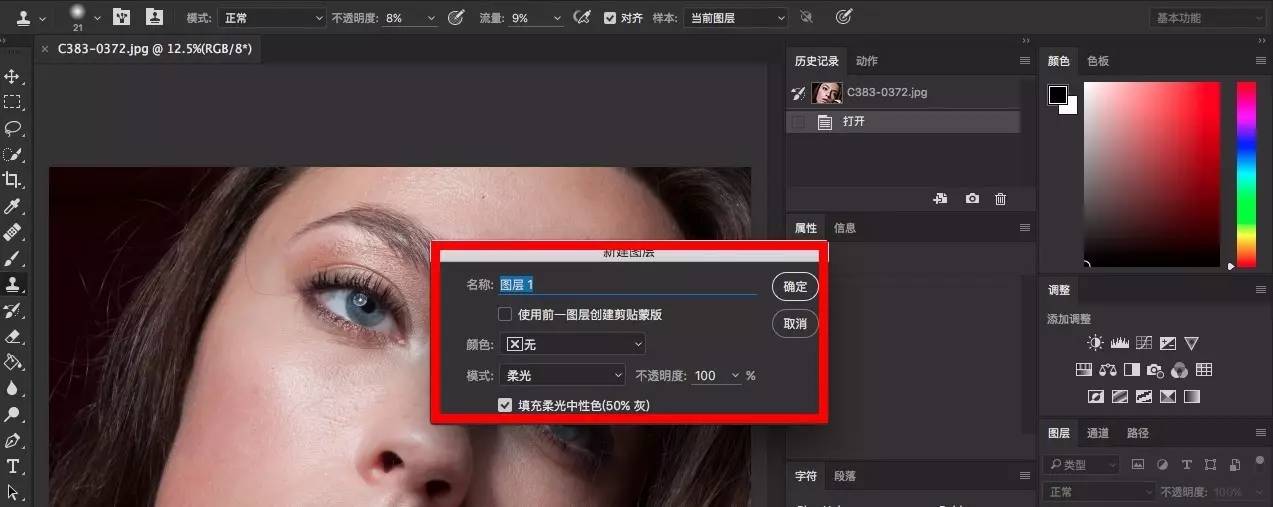Filter layers by pixel layers
The height and width of the screenshot is (507, 1273).
(1138, 465)
